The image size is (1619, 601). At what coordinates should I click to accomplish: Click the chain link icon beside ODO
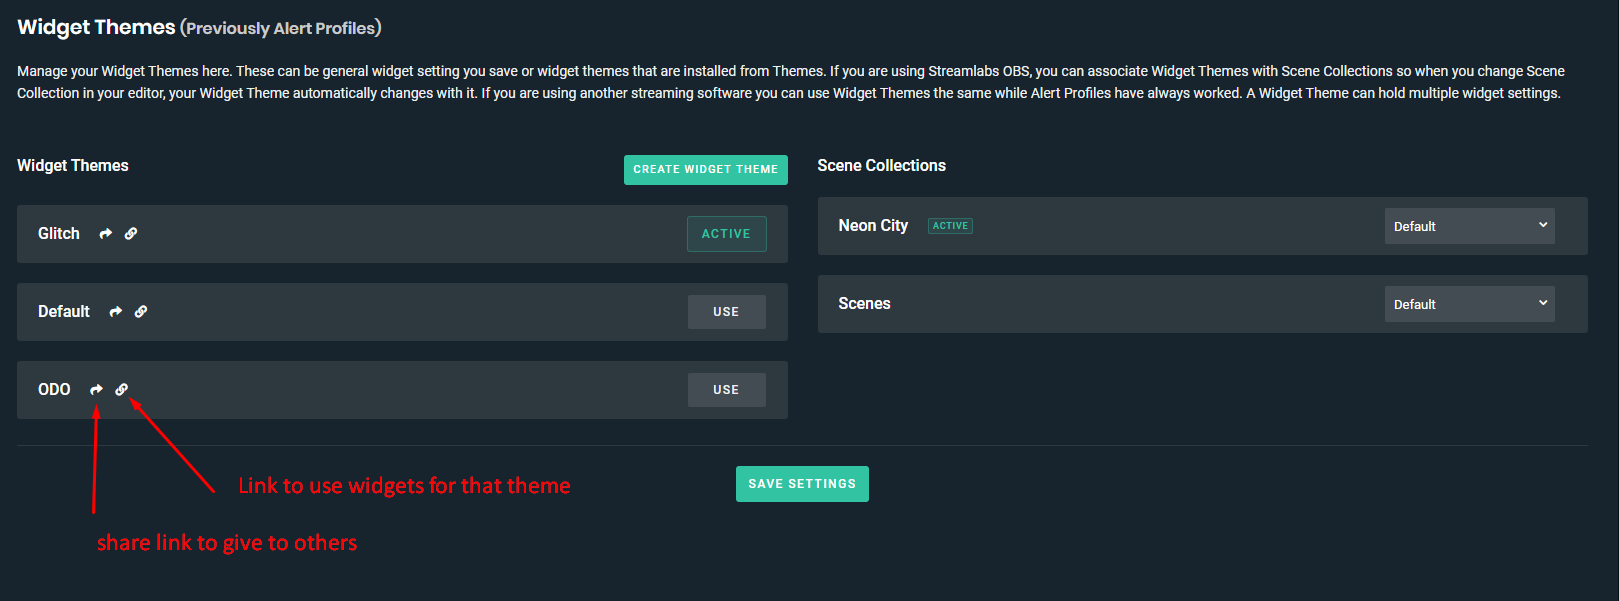(122, 390)
